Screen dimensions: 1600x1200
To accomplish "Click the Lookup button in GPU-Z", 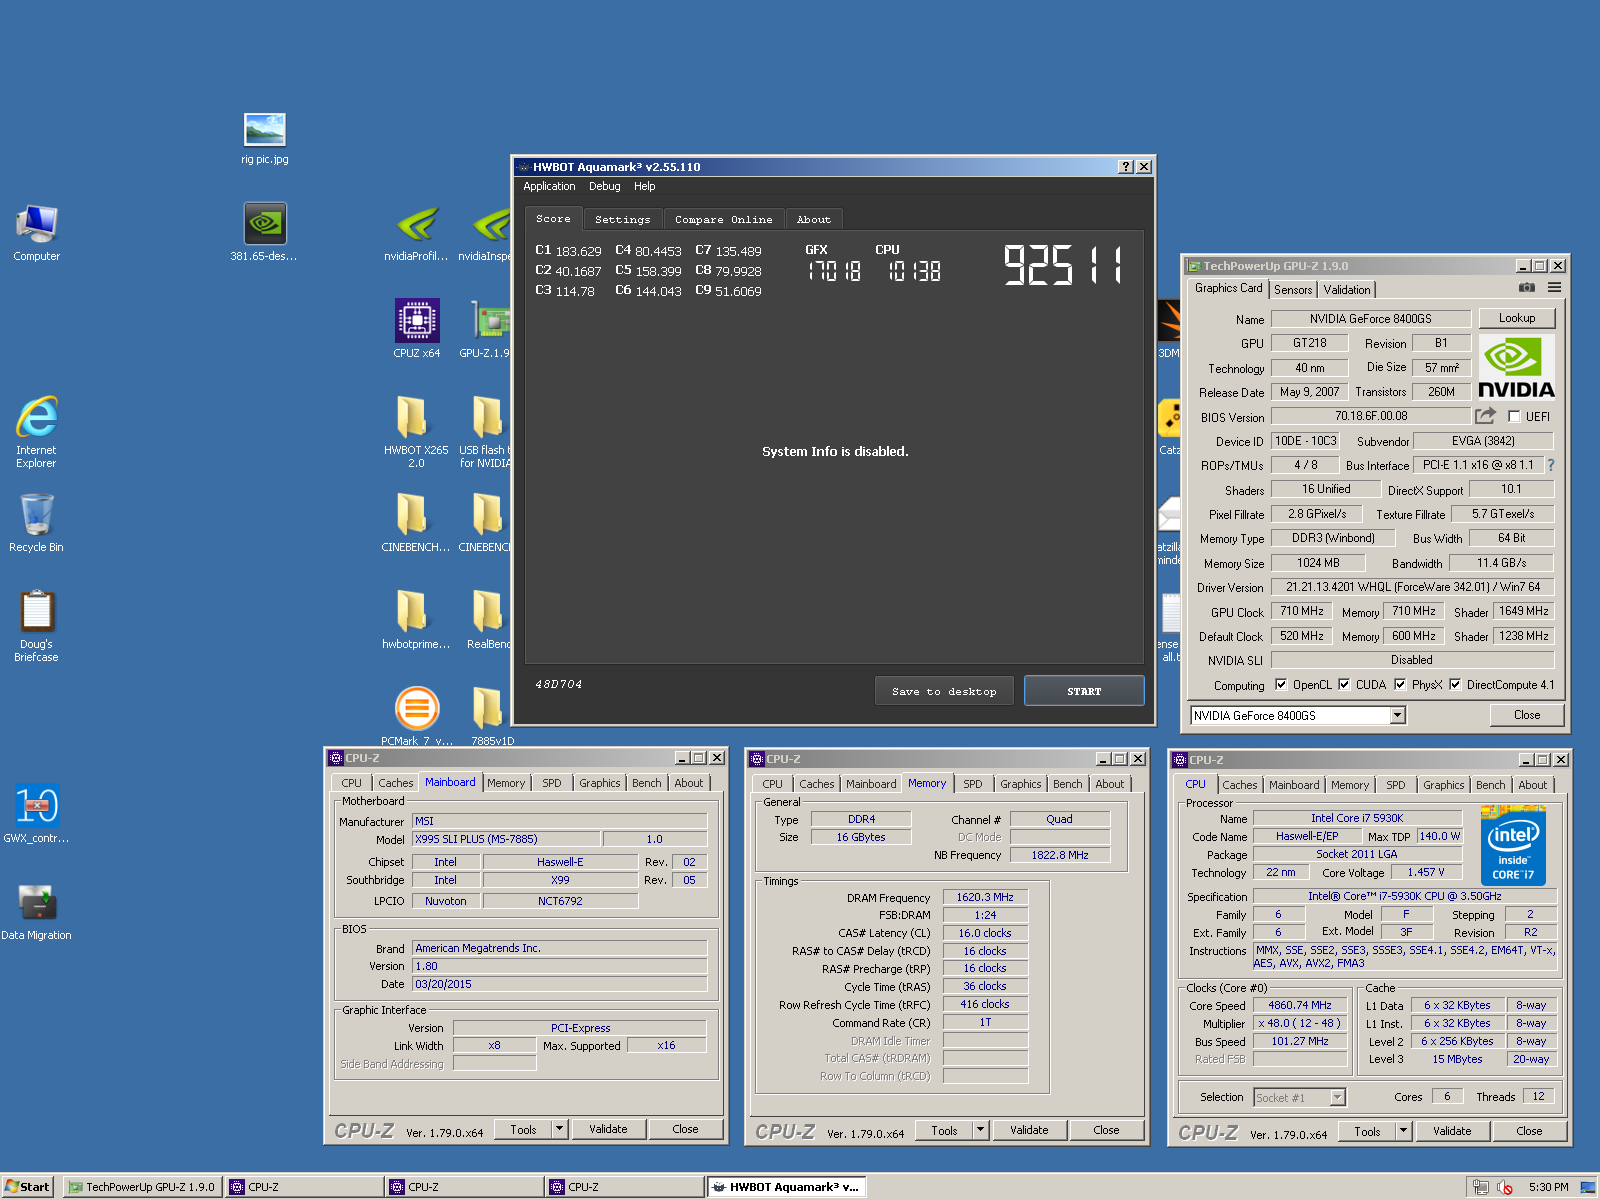I will point(1516,318).
